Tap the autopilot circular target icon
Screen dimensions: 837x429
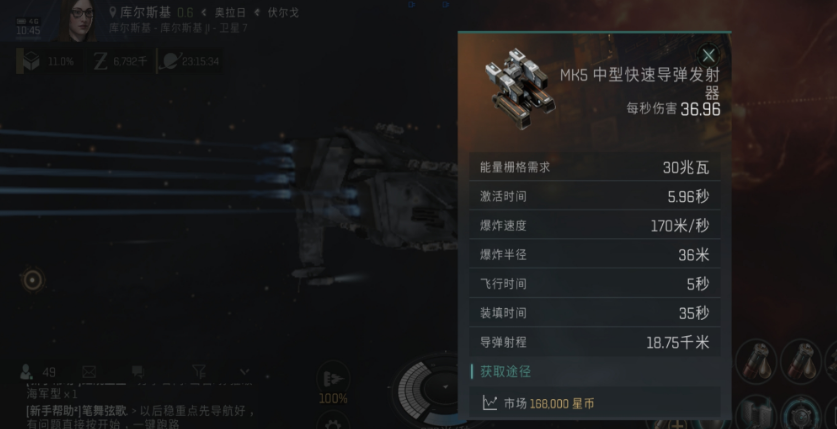32,280
